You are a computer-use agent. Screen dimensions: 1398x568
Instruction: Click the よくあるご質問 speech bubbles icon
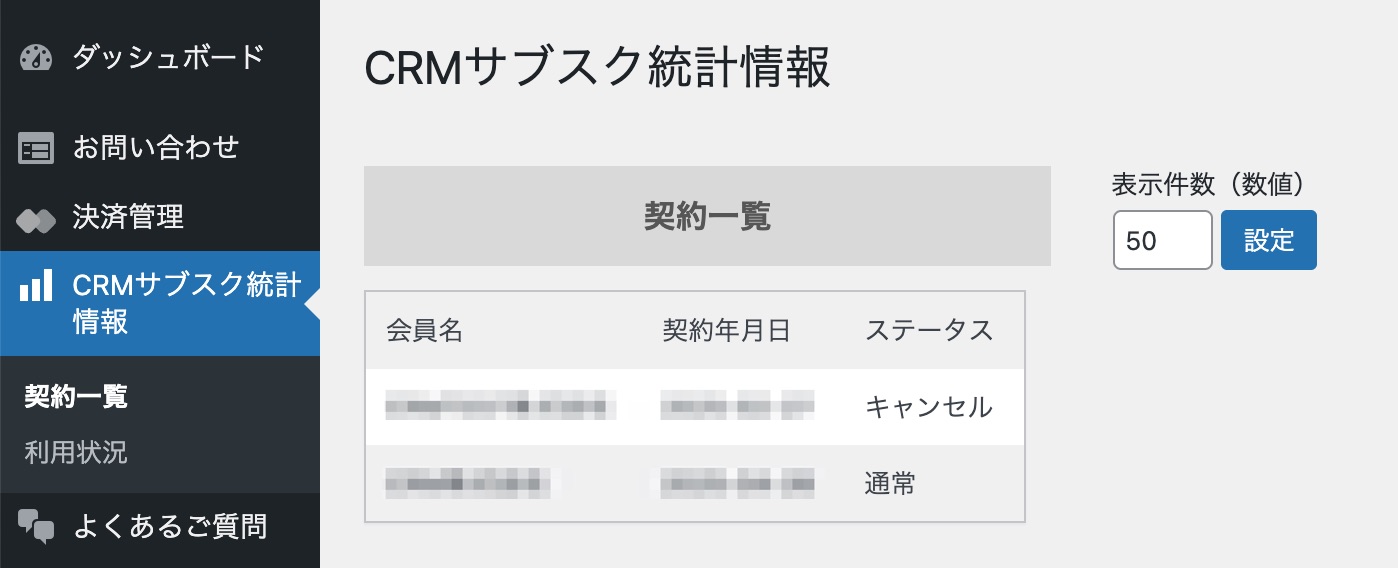[x=36, y=526]
